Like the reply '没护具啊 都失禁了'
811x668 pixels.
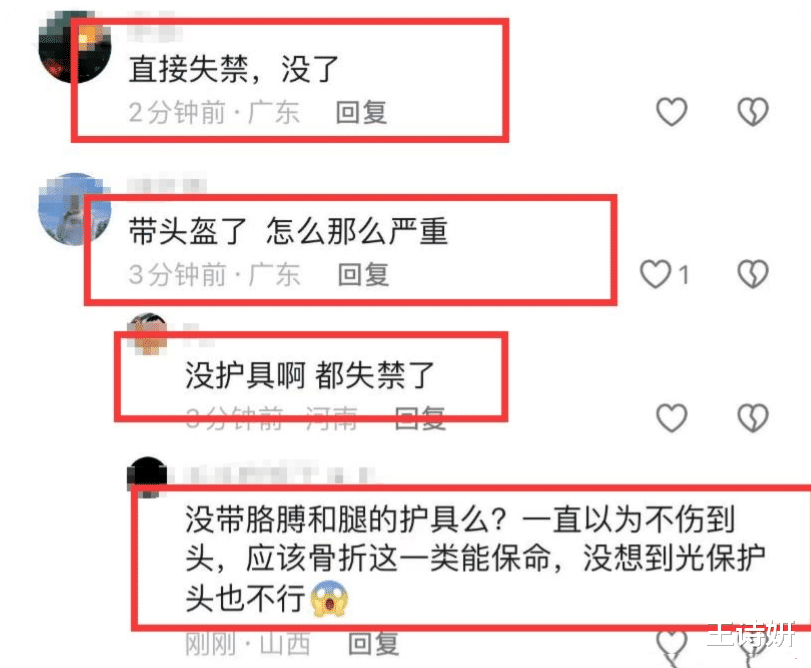point(671,417)
